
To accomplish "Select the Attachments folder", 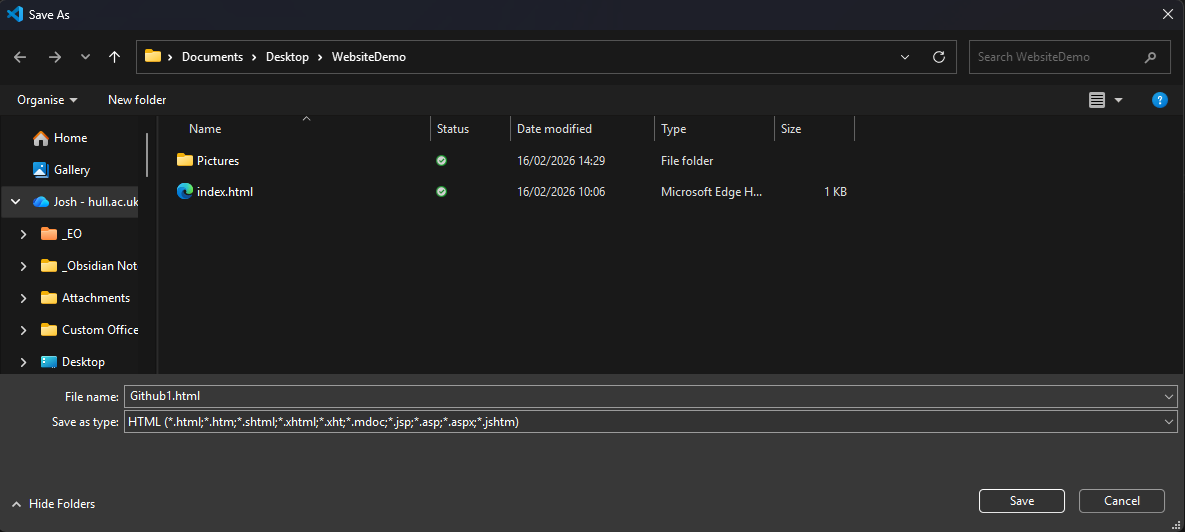I will click(x=96, y=298).
